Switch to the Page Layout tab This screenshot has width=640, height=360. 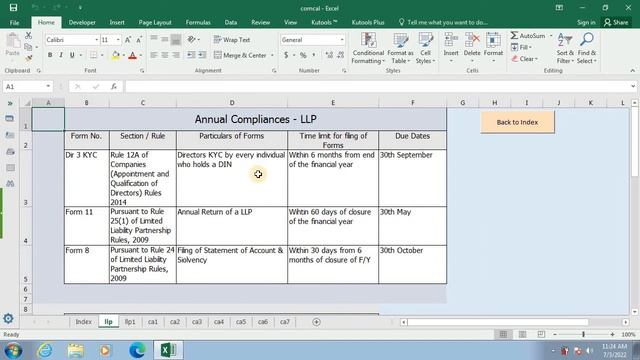[155, 22]
